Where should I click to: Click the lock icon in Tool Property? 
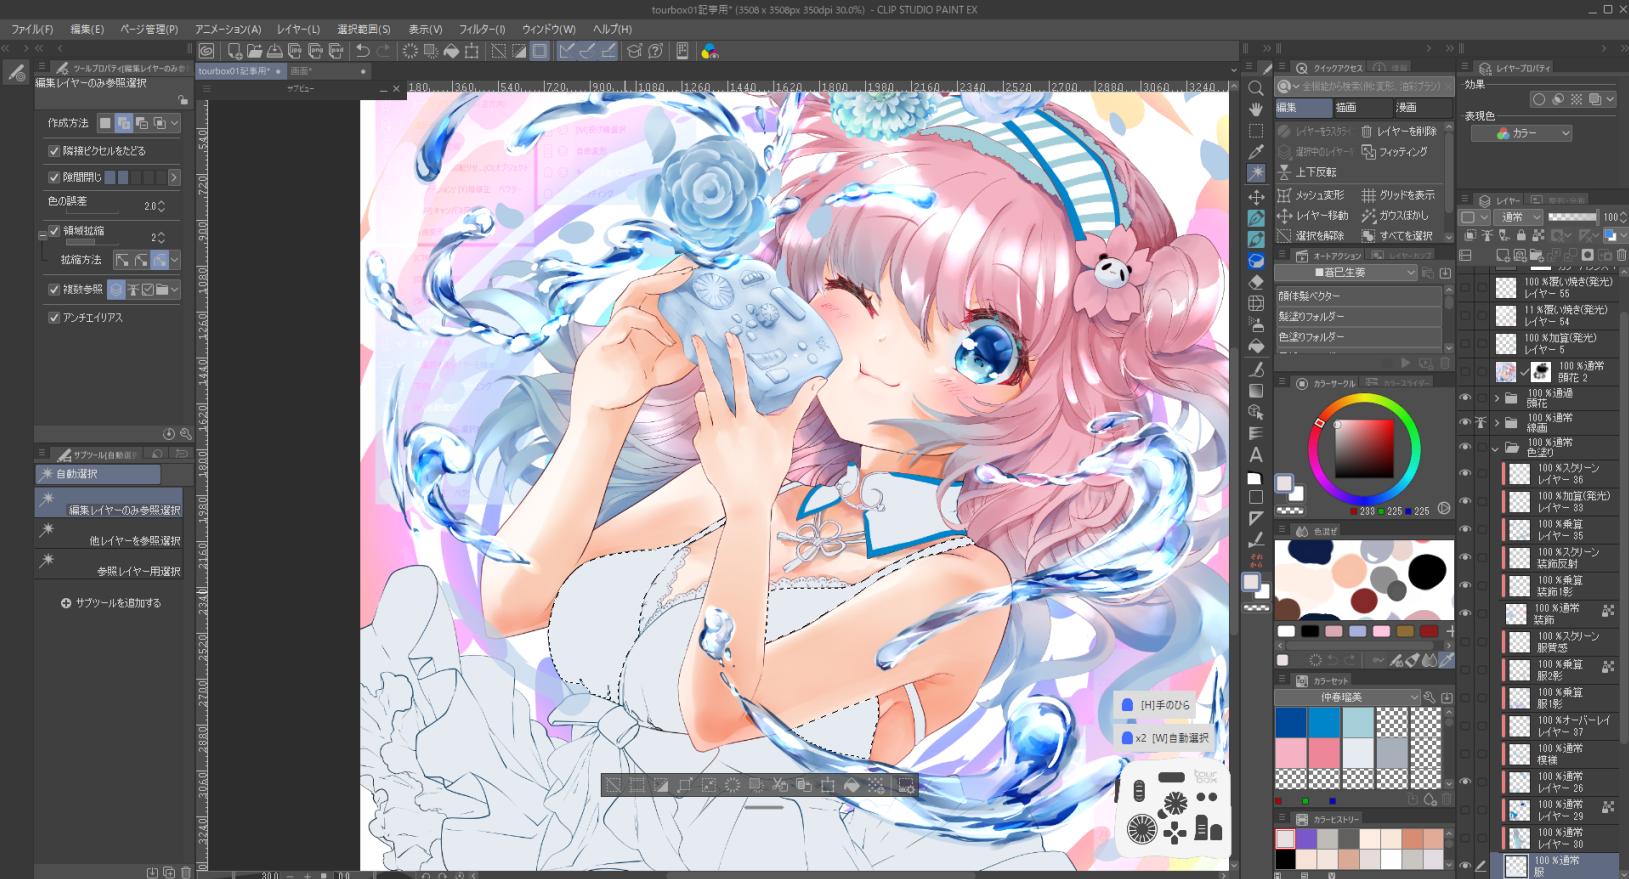182,100
